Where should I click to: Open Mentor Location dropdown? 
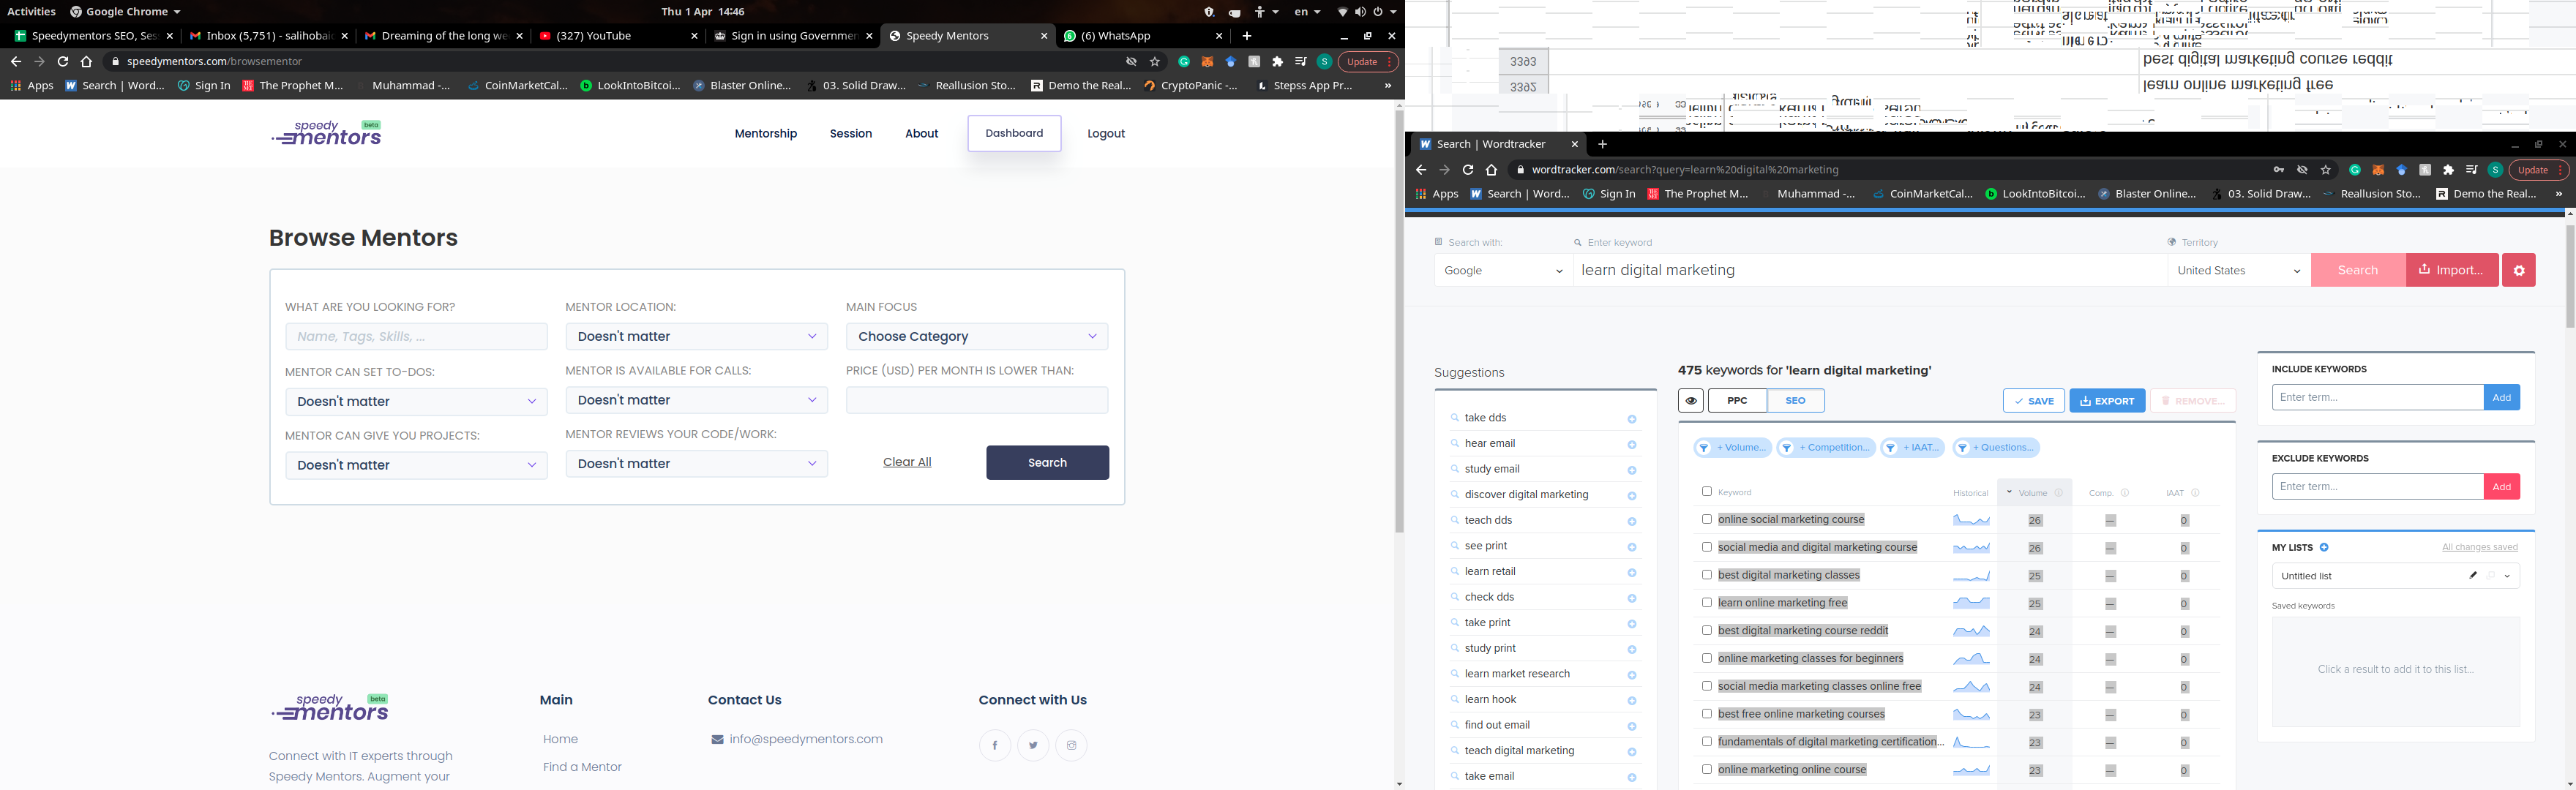(x=696, y=336)
